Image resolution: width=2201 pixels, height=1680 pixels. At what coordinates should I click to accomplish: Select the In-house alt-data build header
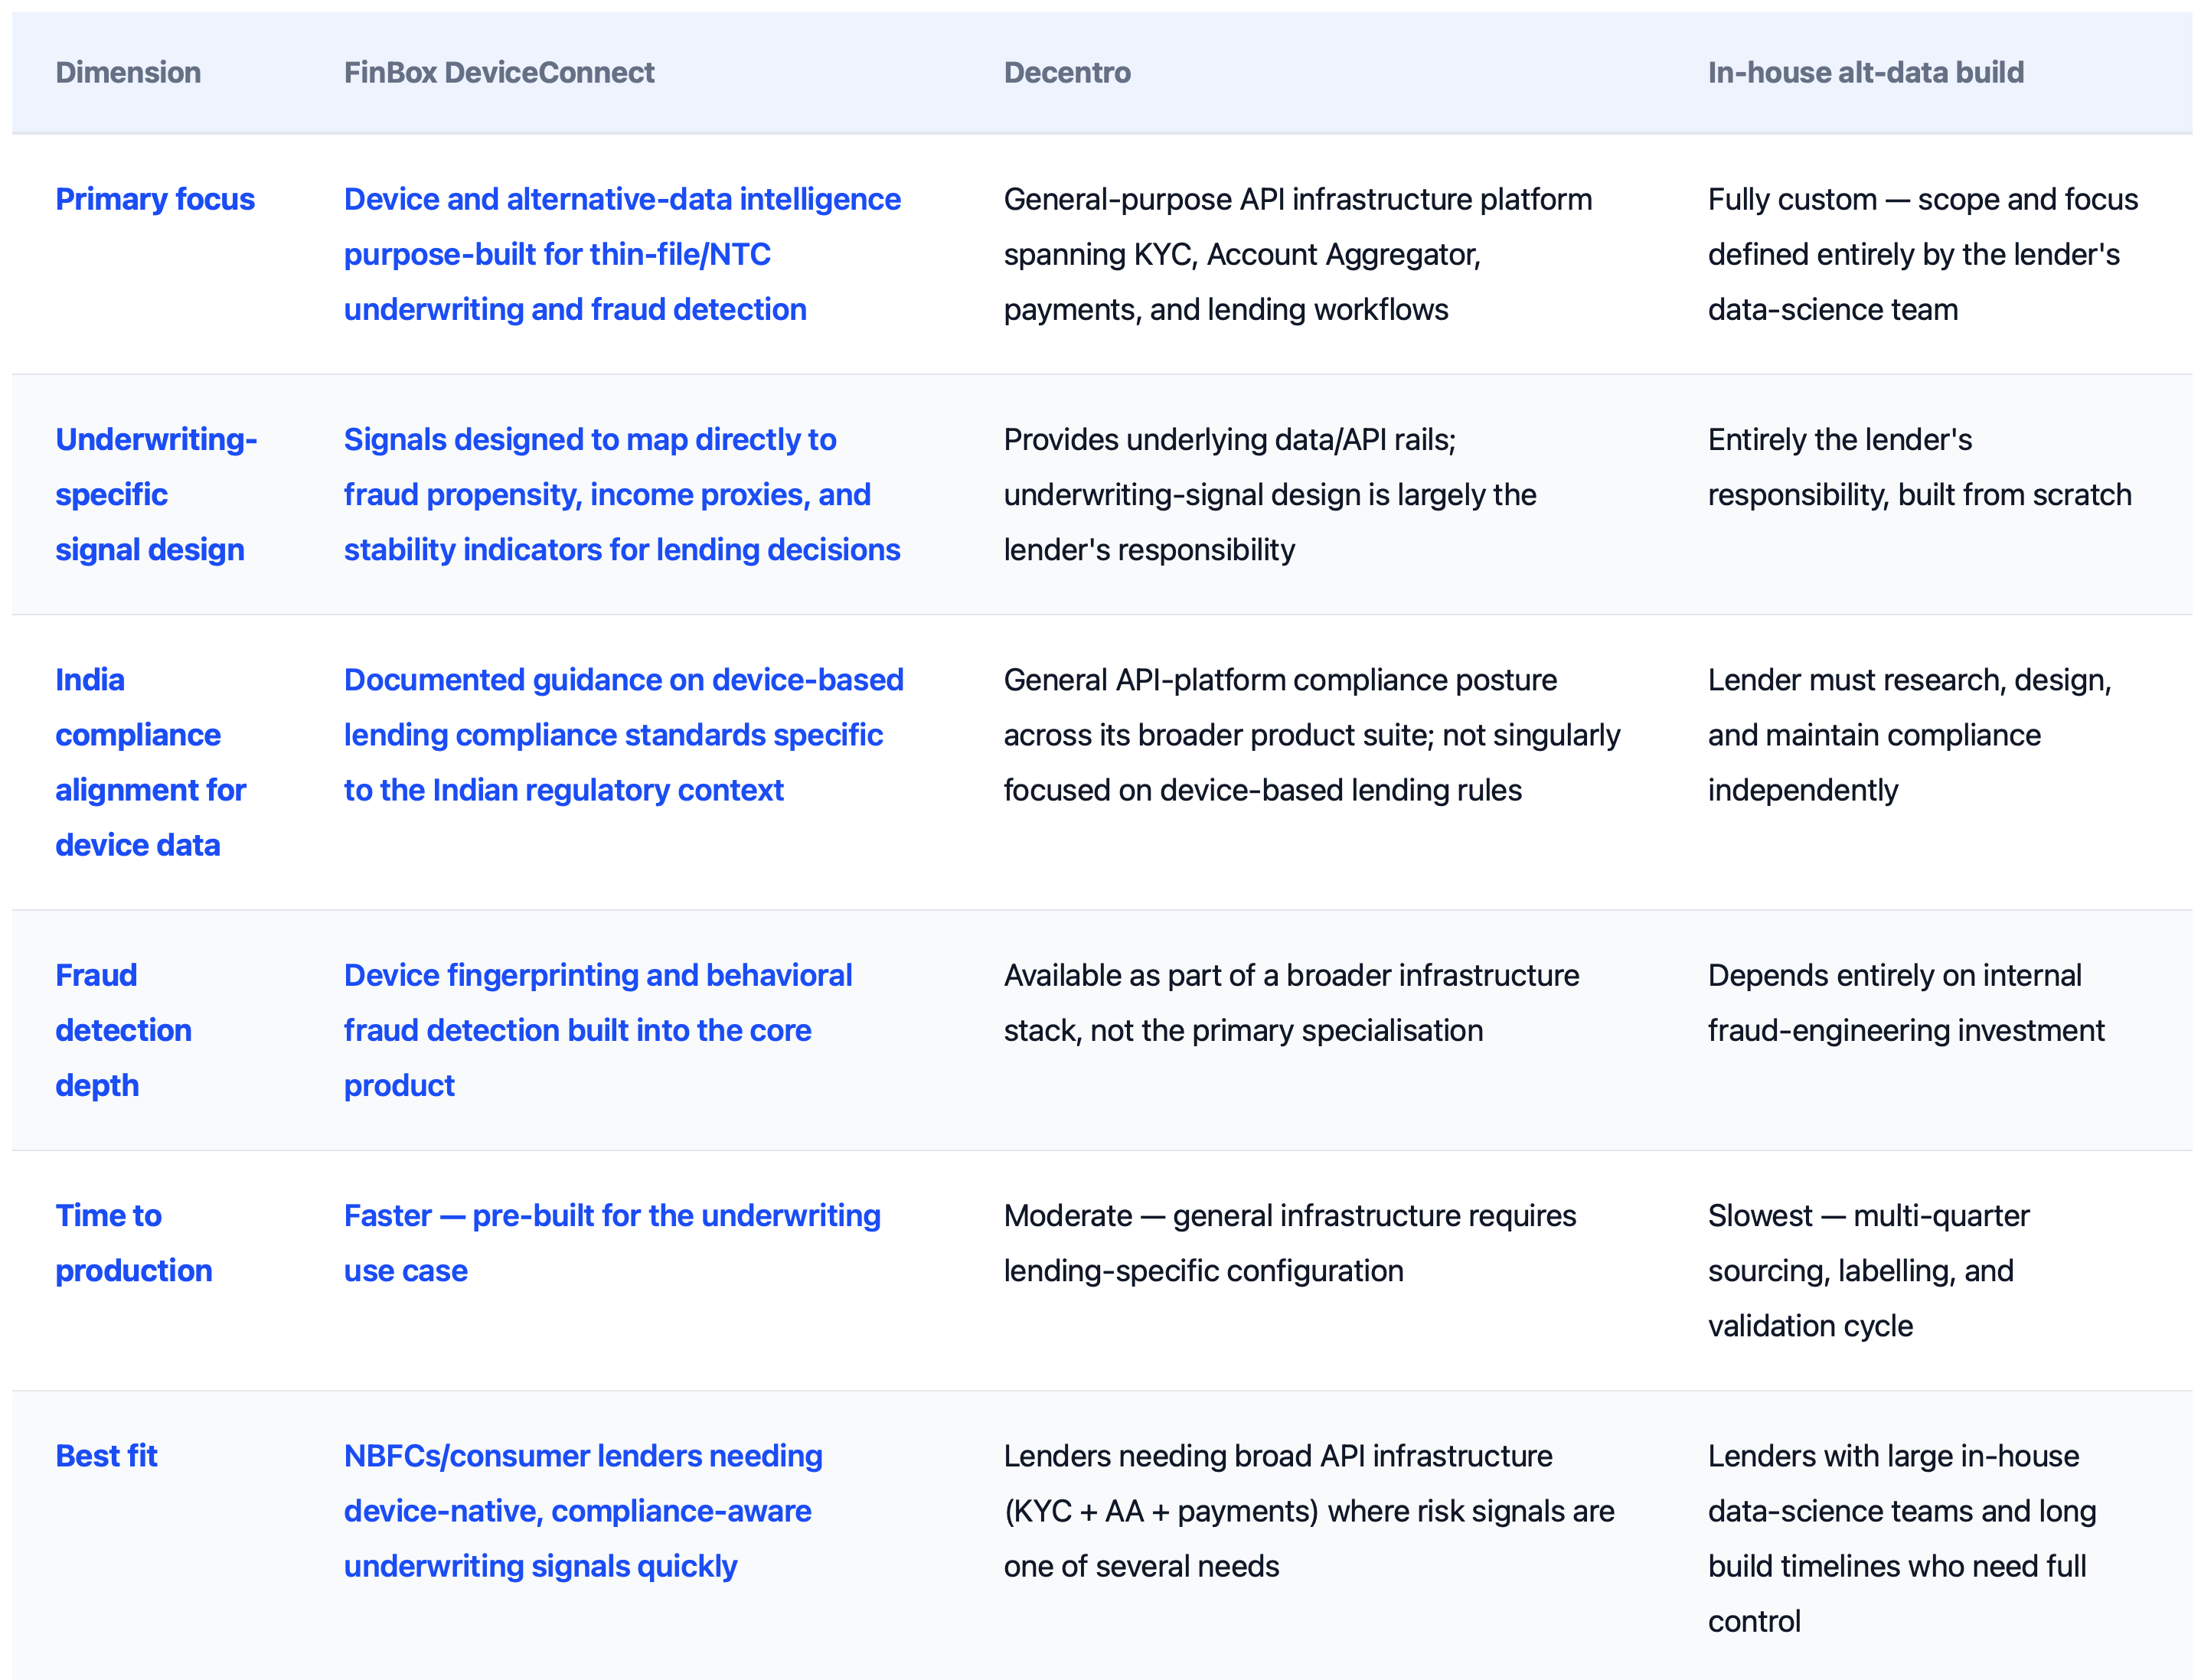(1865, 72)
